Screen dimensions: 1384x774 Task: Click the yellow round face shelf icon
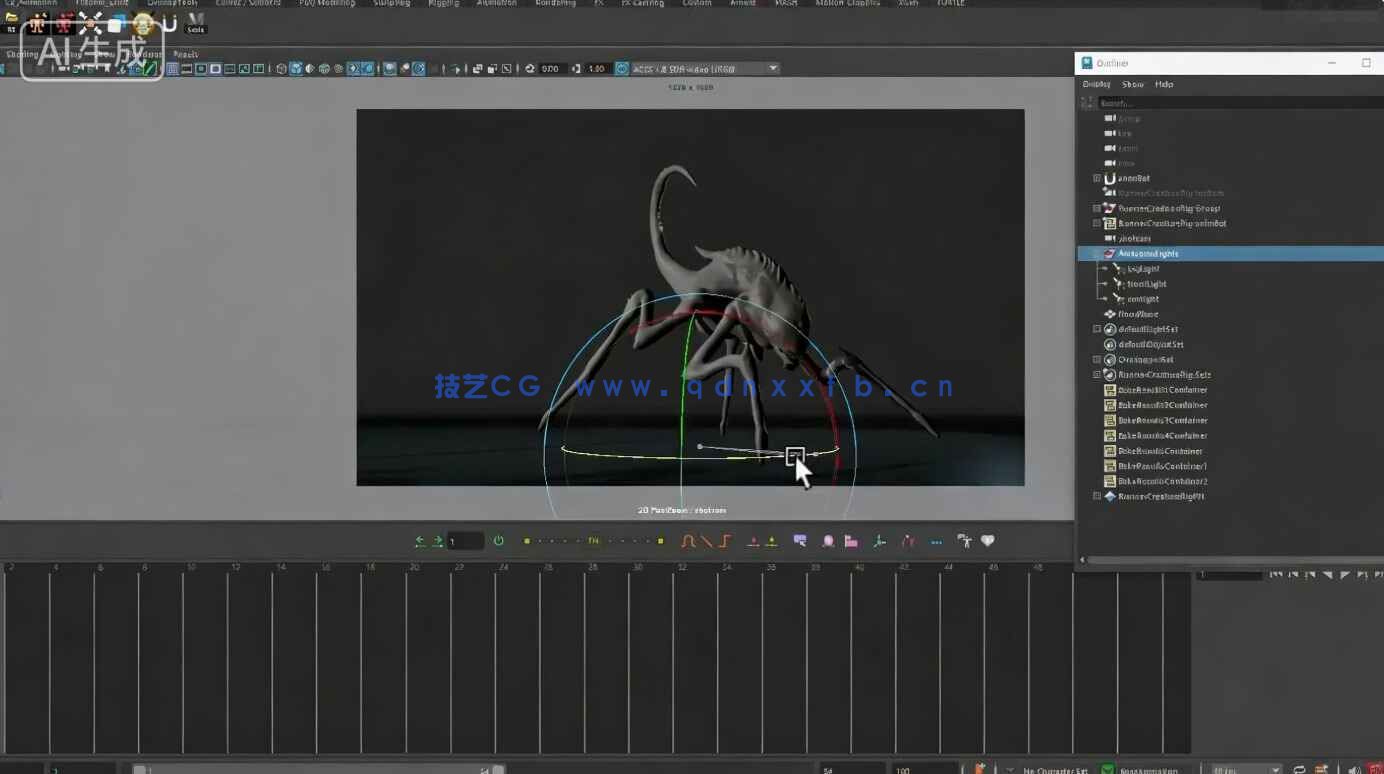tap(142, 23)
